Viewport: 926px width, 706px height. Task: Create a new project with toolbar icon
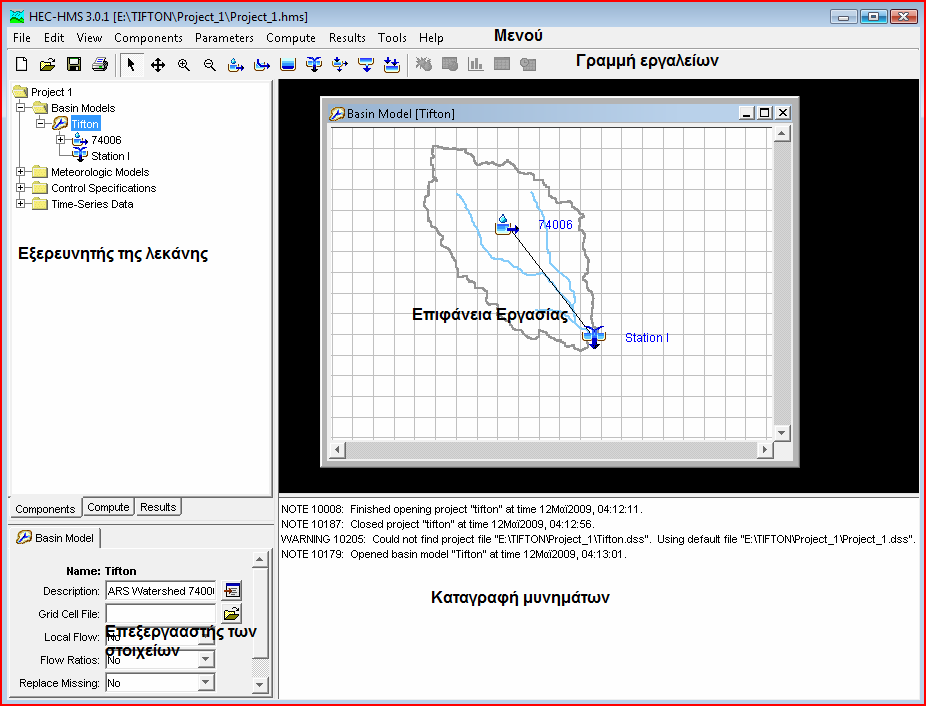point(21,64)
